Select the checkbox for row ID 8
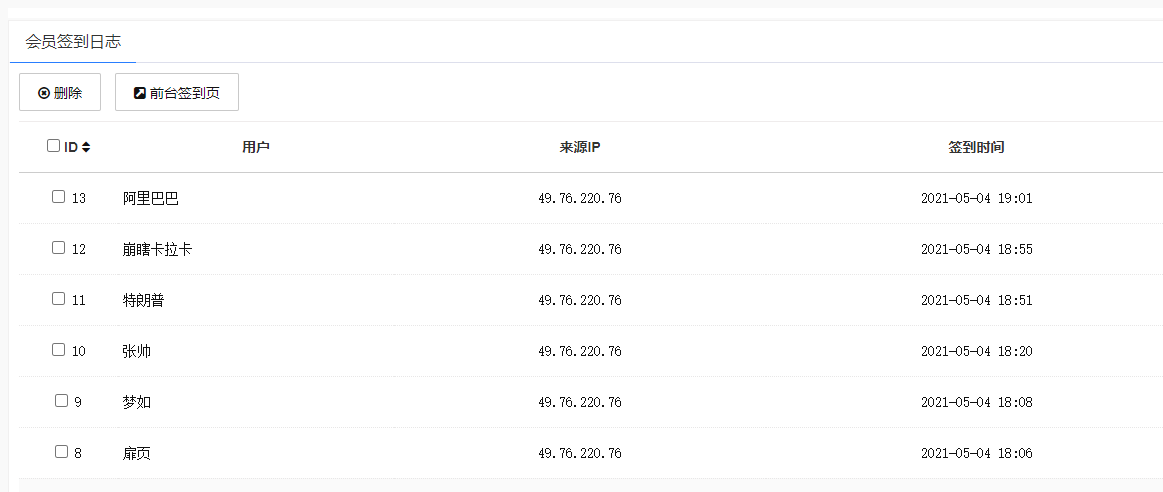Image resolution: width=1163 pixels, height=492 pixels. tap(61, 452)
